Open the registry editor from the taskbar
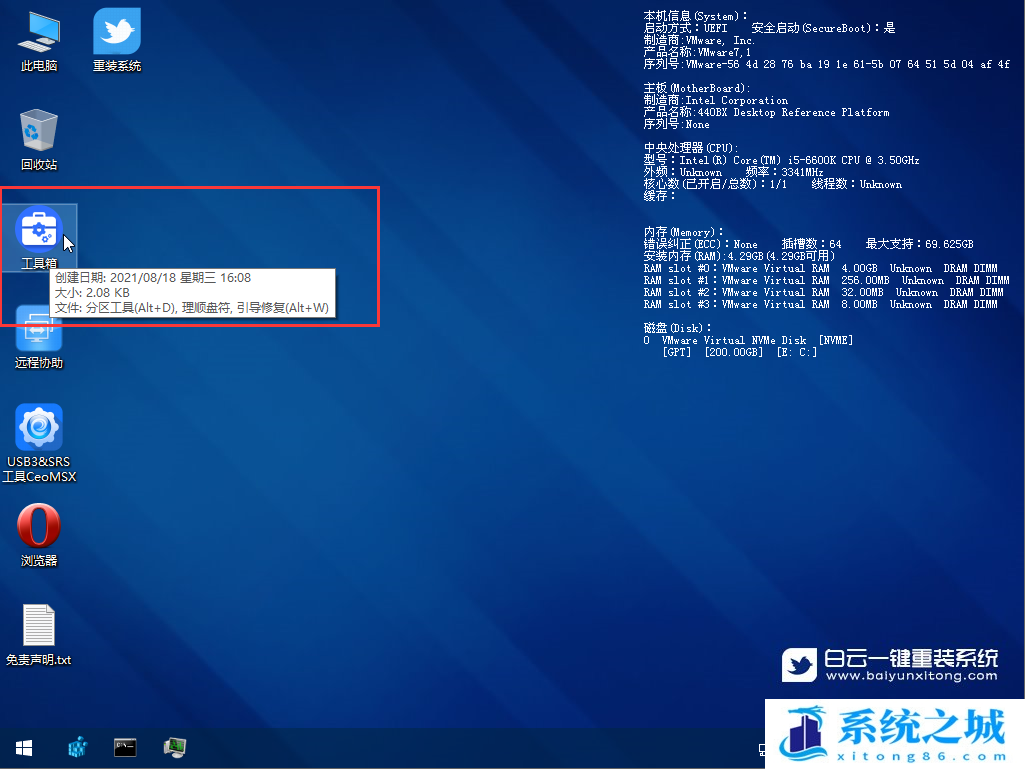1025x769 pixels. tap(77, 747)
